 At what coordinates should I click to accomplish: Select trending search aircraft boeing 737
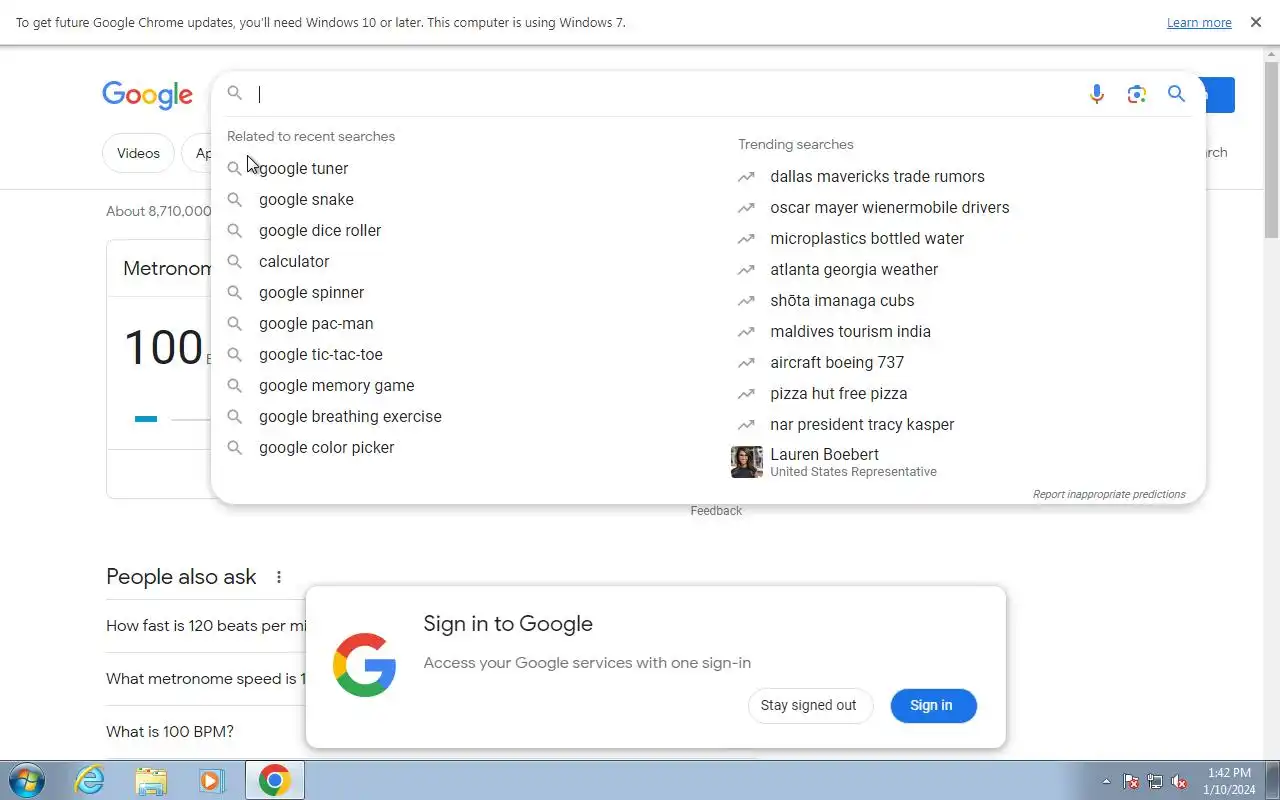click(837, 362)
